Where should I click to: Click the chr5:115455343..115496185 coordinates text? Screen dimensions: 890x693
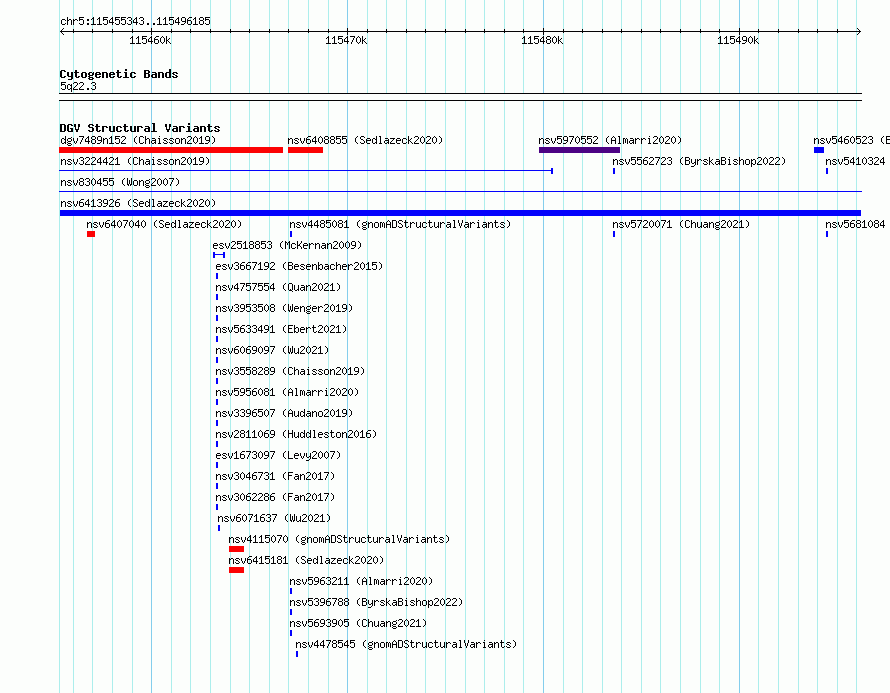pyautogui.click(x=135, y=21)
